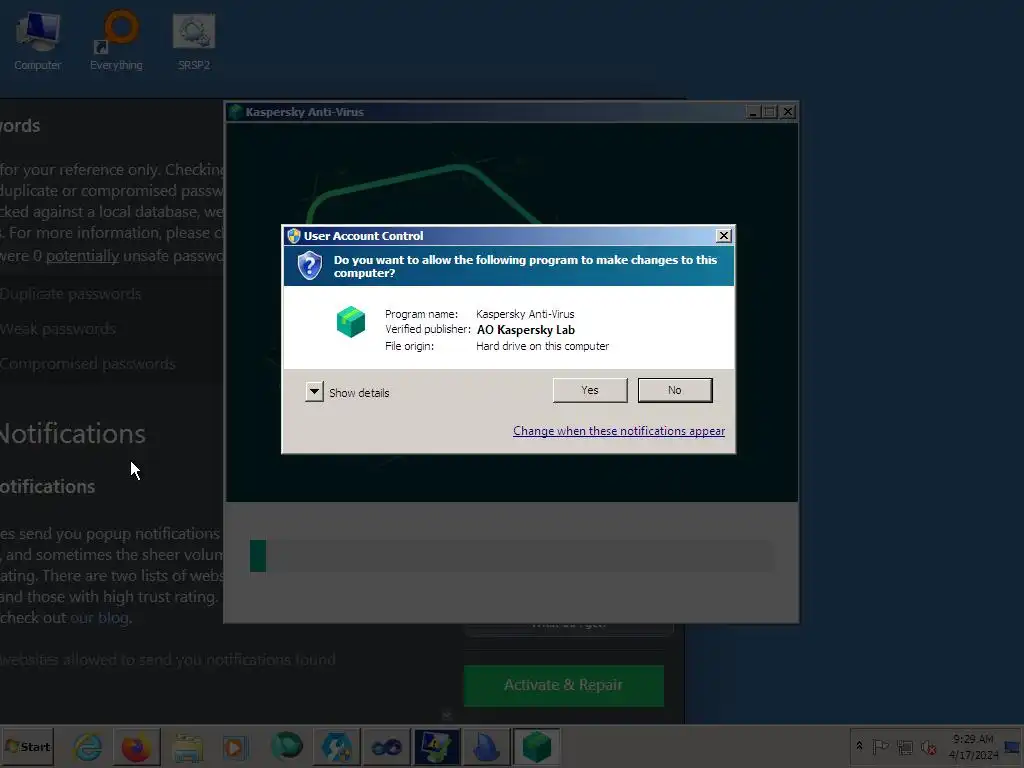Click the 'Notifications' heading in background page
This screenshot has width=1024, height=768.
[72, 434]
